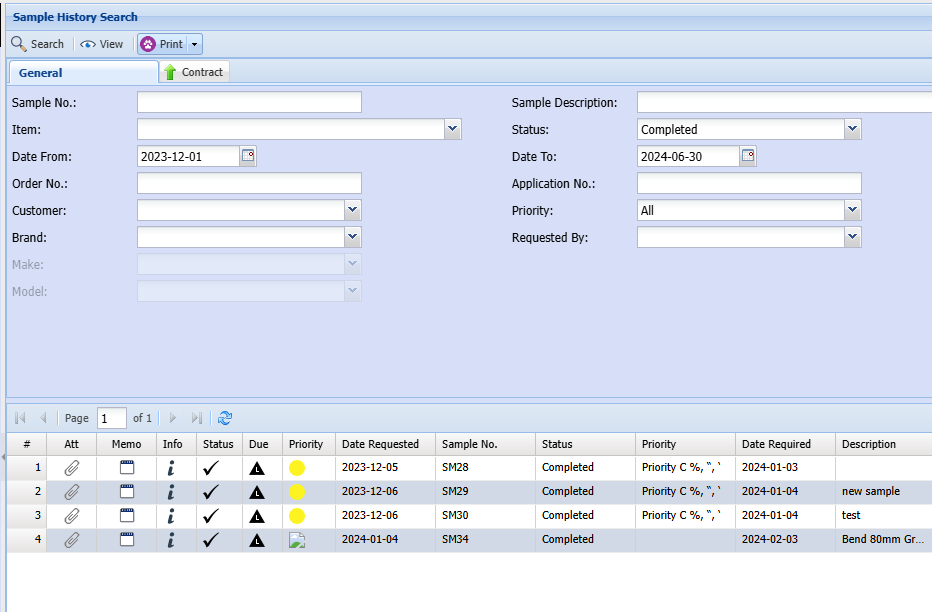
Task: Click the View eye toolbar button
Action: [102, 44]
